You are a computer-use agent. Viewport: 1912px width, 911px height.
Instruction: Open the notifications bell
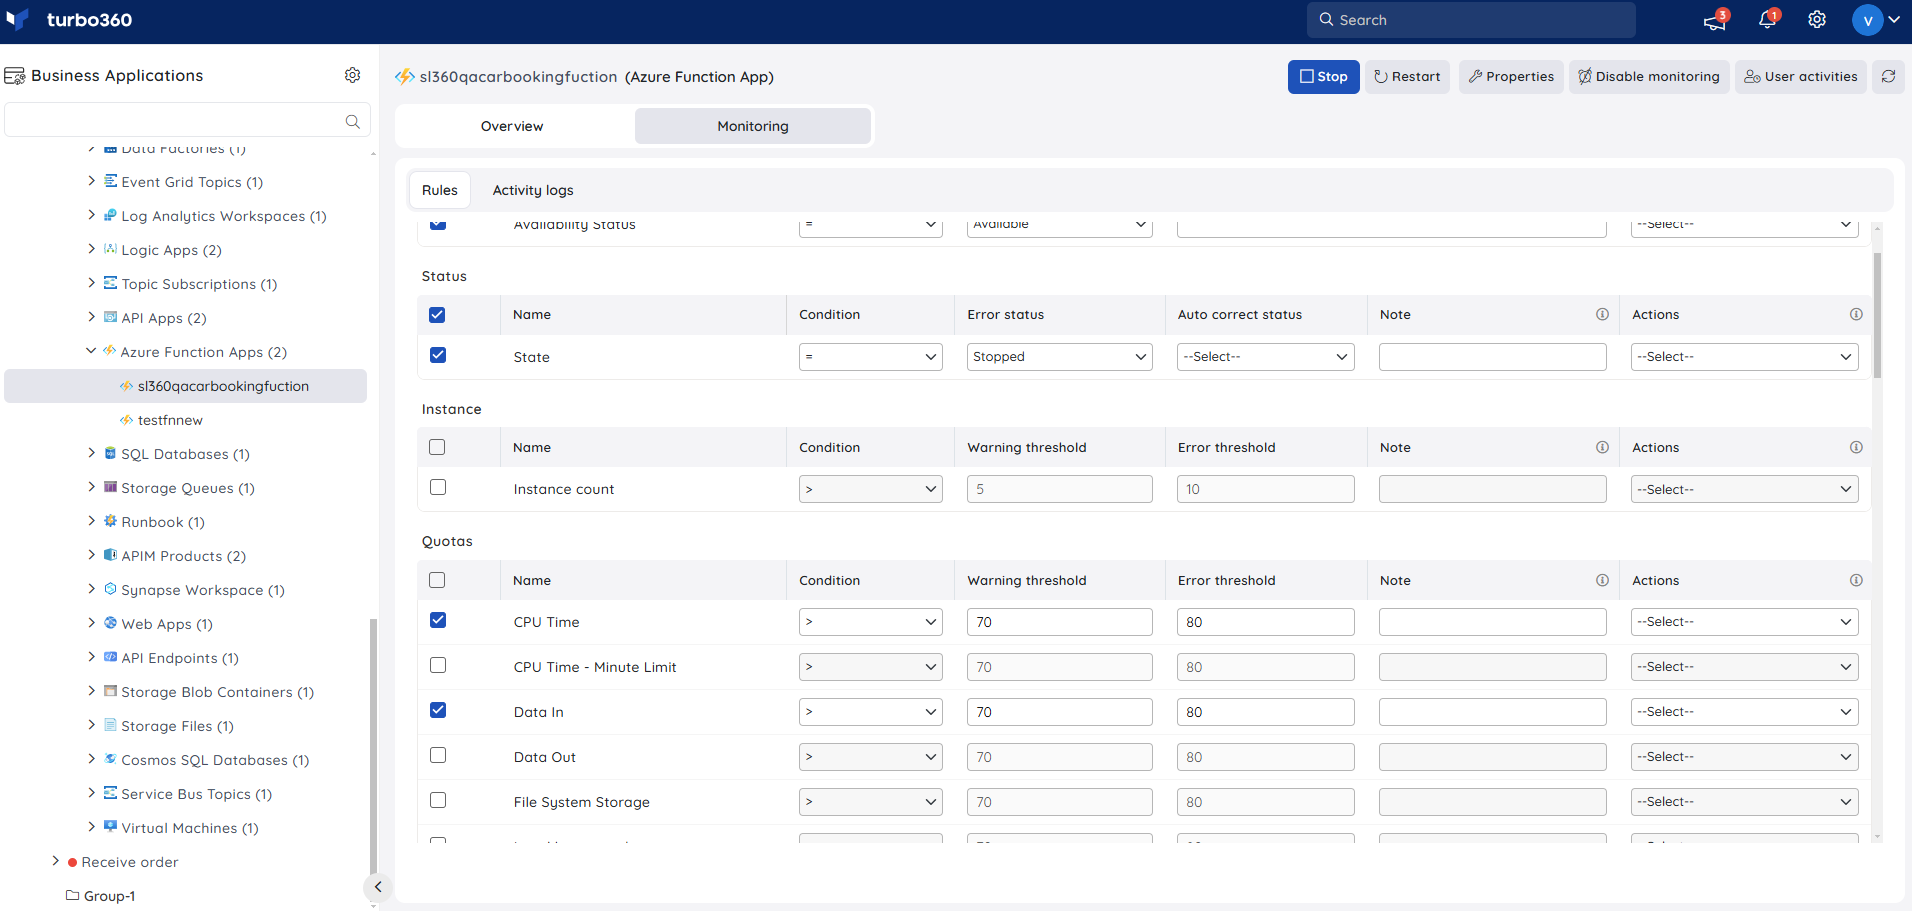point(1767,20)
